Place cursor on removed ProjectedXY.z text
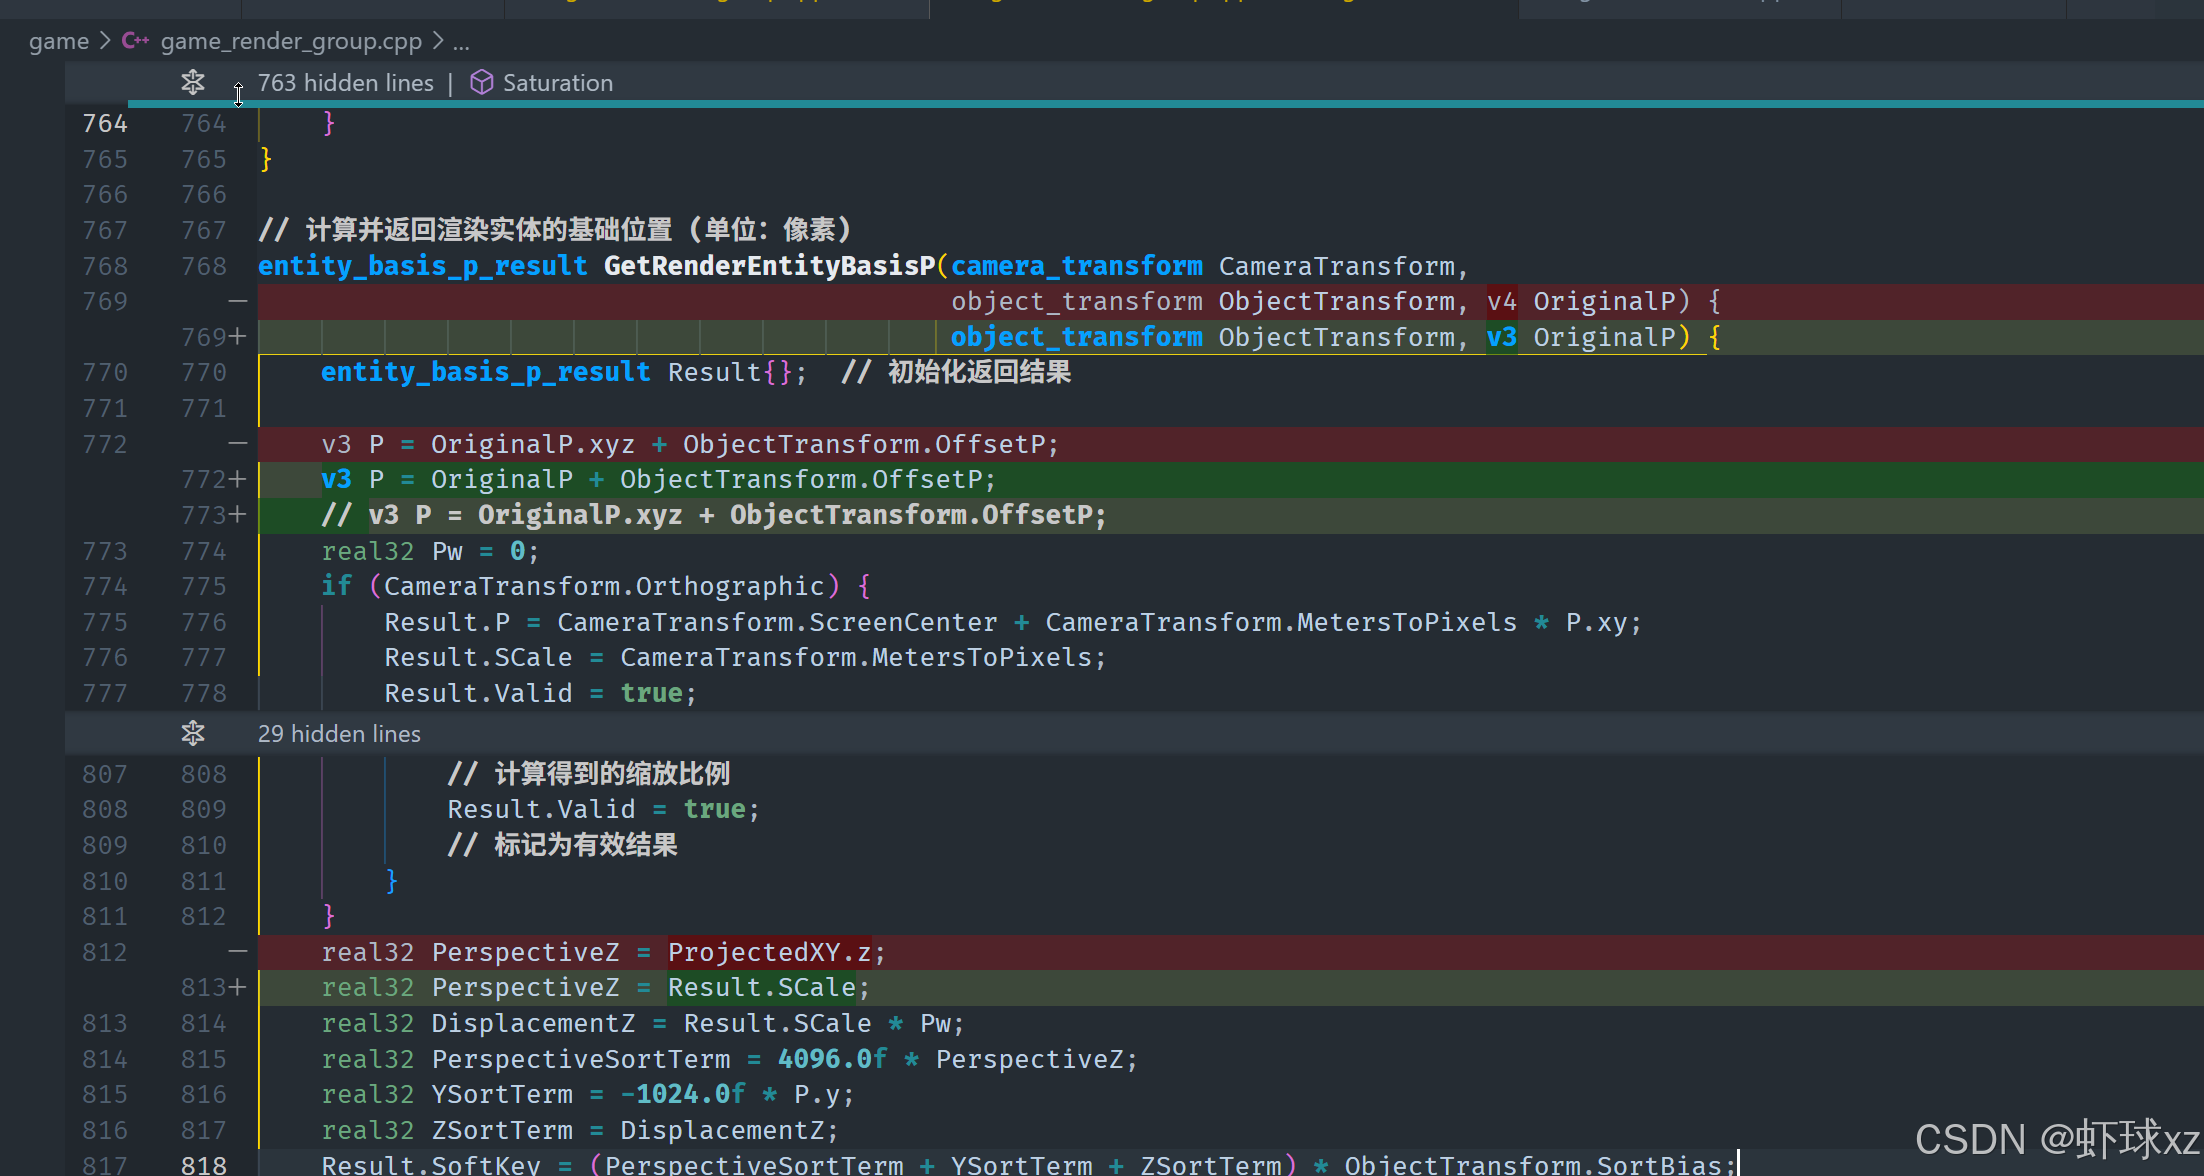Screen dimensions: 2204x1176 [x=768, y=952]
